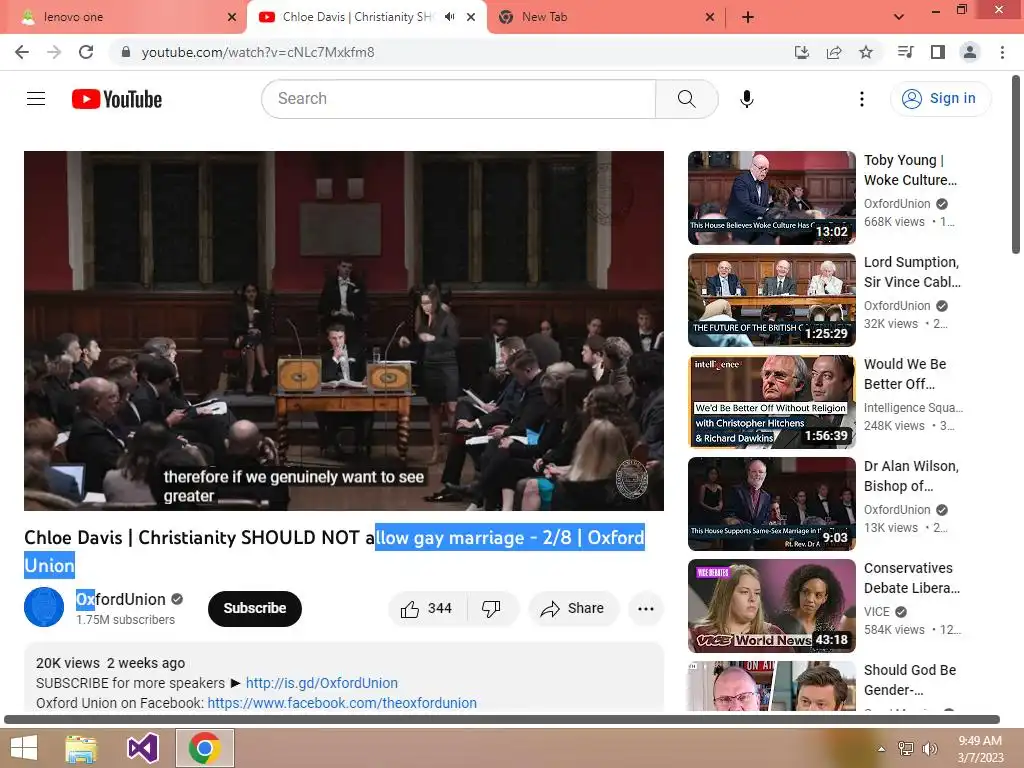Share this page from the toolbar
1024x768 pixels.
tap(834, 52)
